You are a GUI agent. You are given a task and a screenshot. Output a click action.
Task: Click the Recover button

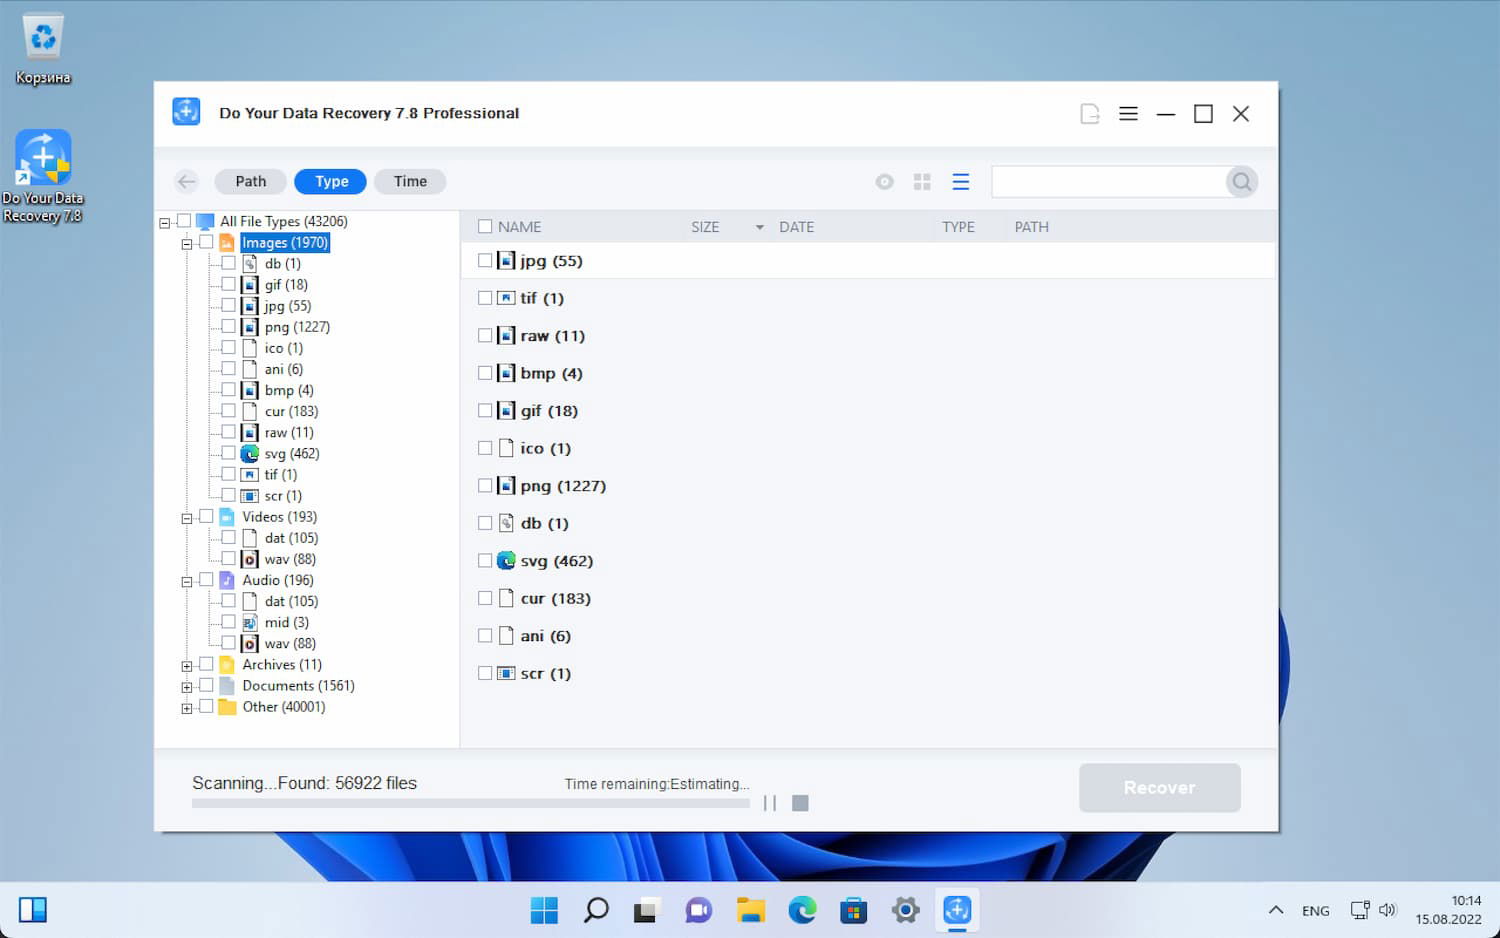(x=1159, y=788)
